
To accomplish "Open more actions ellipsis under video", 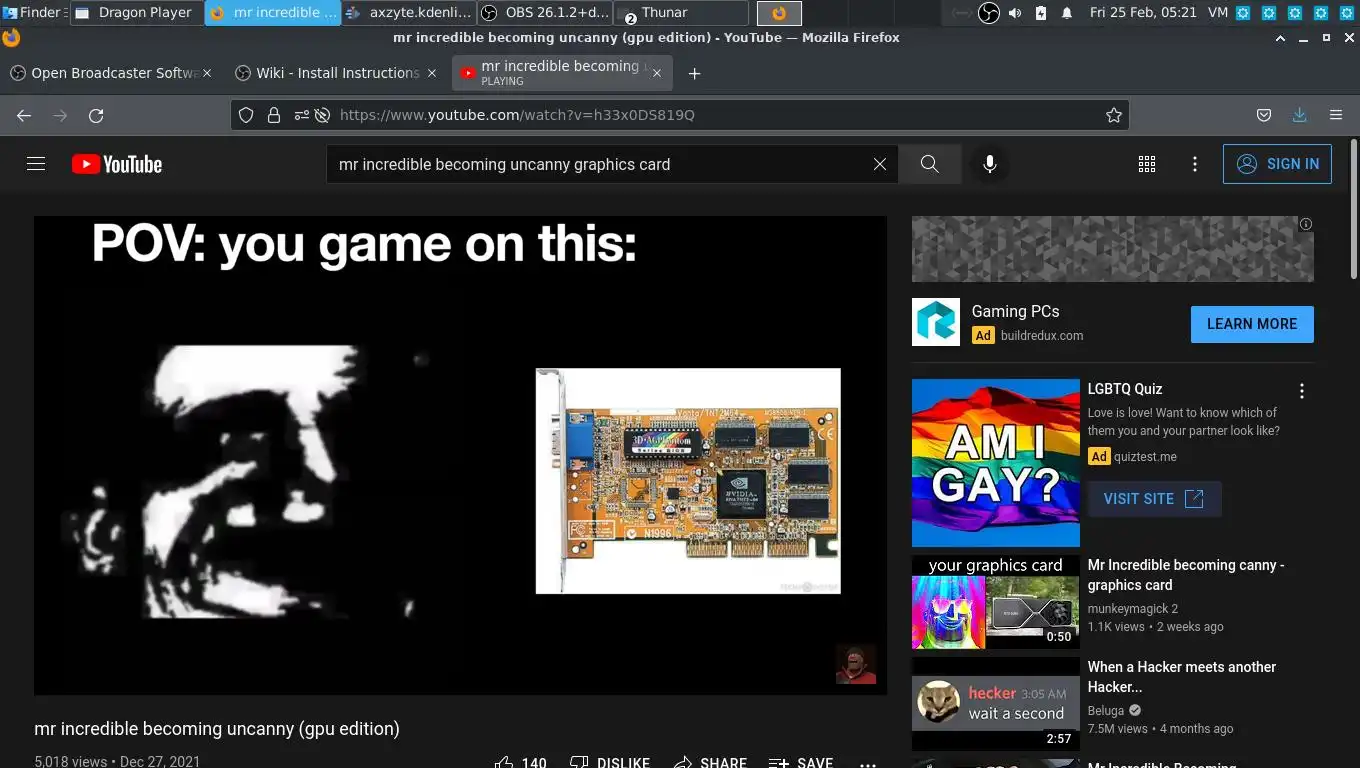I will point(868,763).
